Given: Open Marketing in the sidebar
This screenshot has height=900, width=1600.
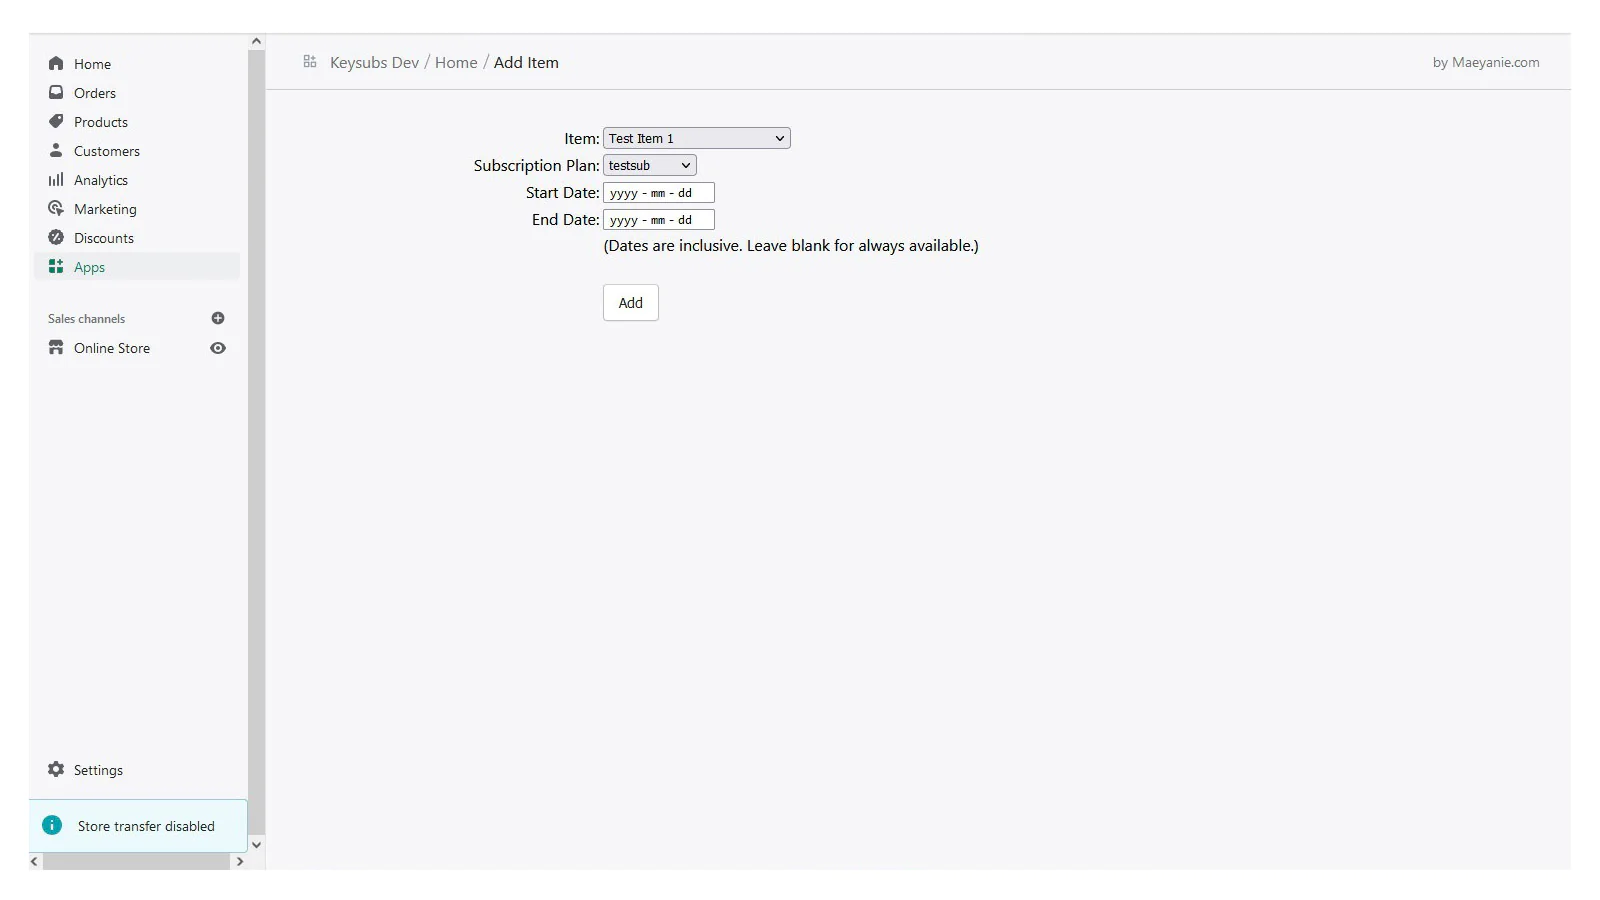Looking at the screenshot, I should pyautogui.click(x=138, y=208).
